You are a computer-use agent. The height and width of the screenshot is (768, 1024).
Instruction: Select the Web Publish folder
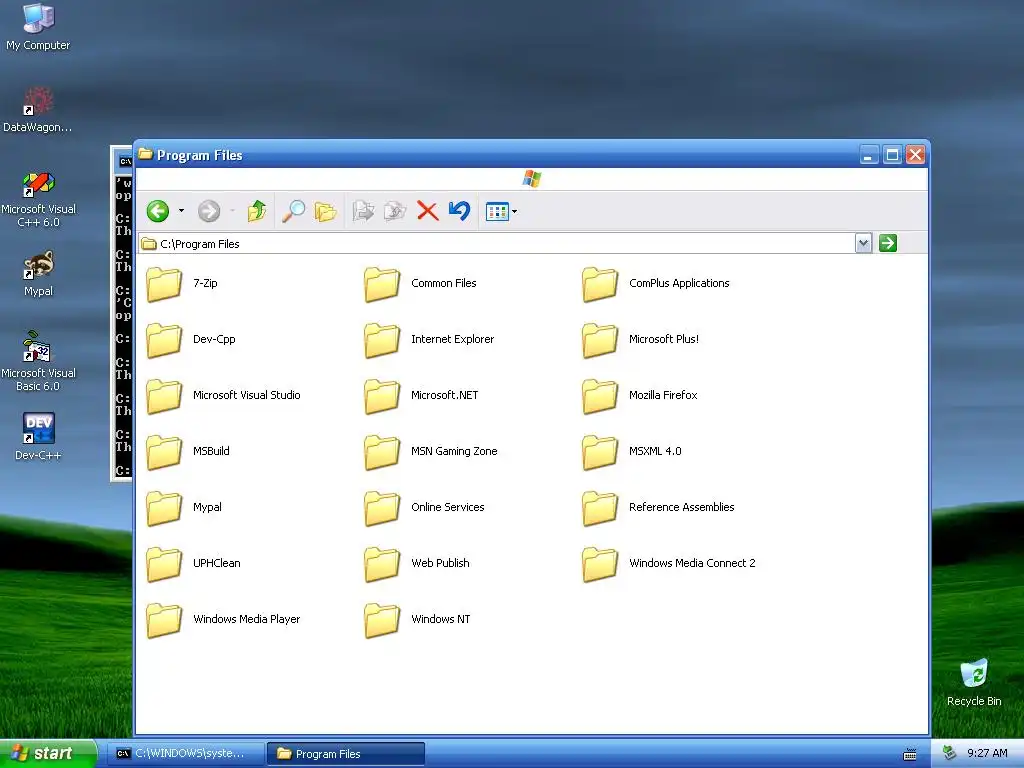pos(417,564)
